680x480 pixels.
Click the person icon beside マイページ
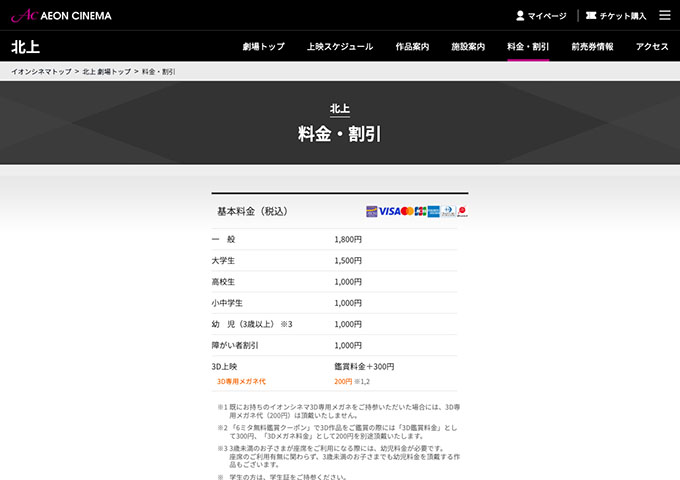(520, 16)
